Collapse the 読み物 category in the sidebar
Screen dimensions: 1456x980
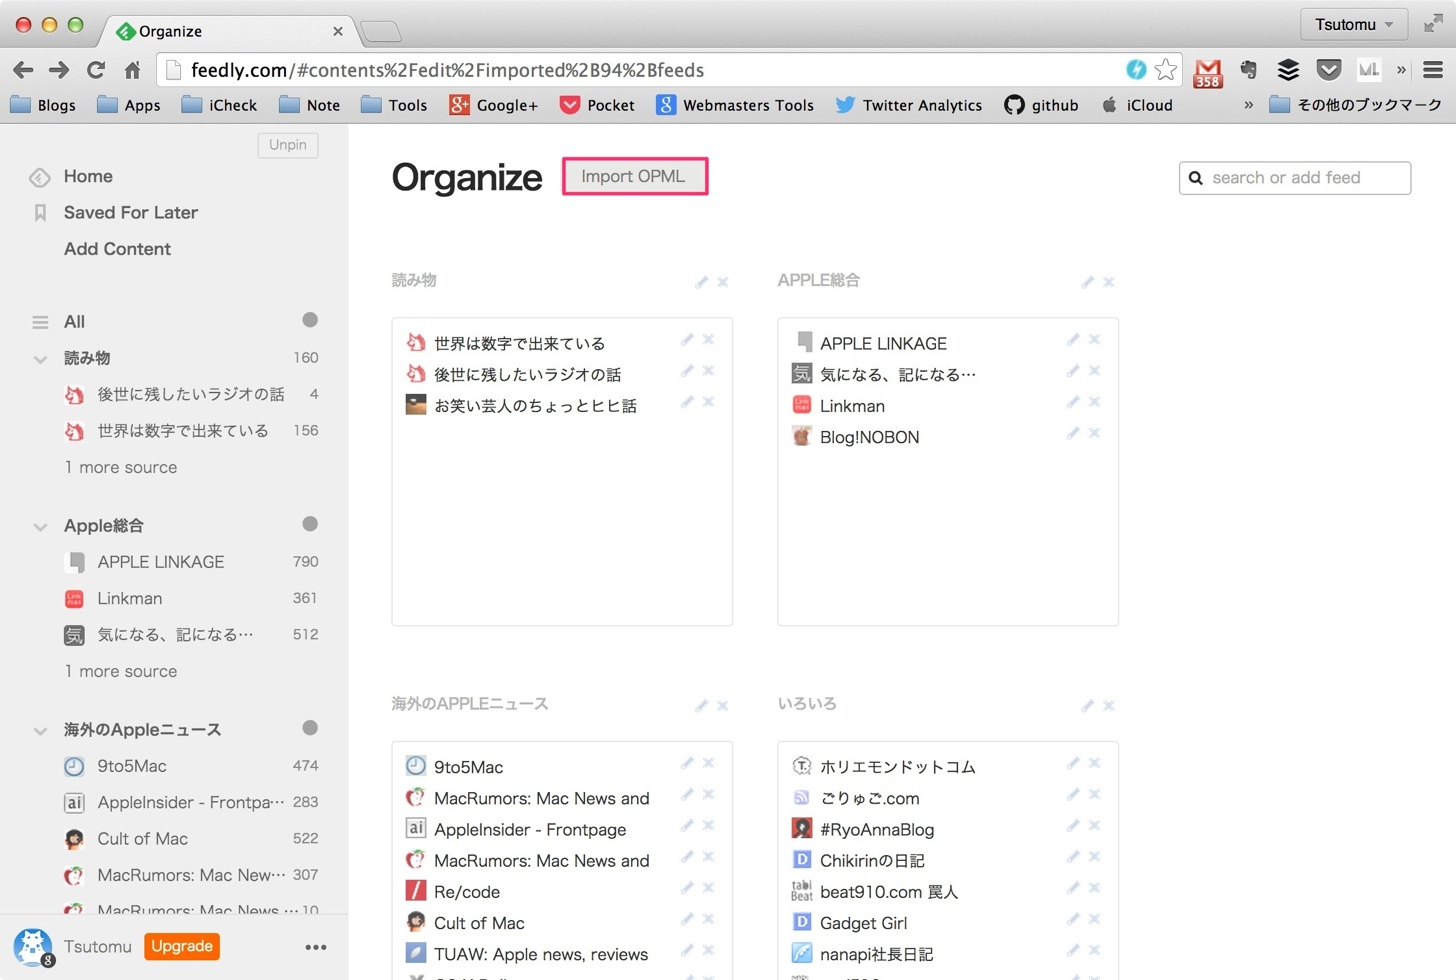[40, 359]
